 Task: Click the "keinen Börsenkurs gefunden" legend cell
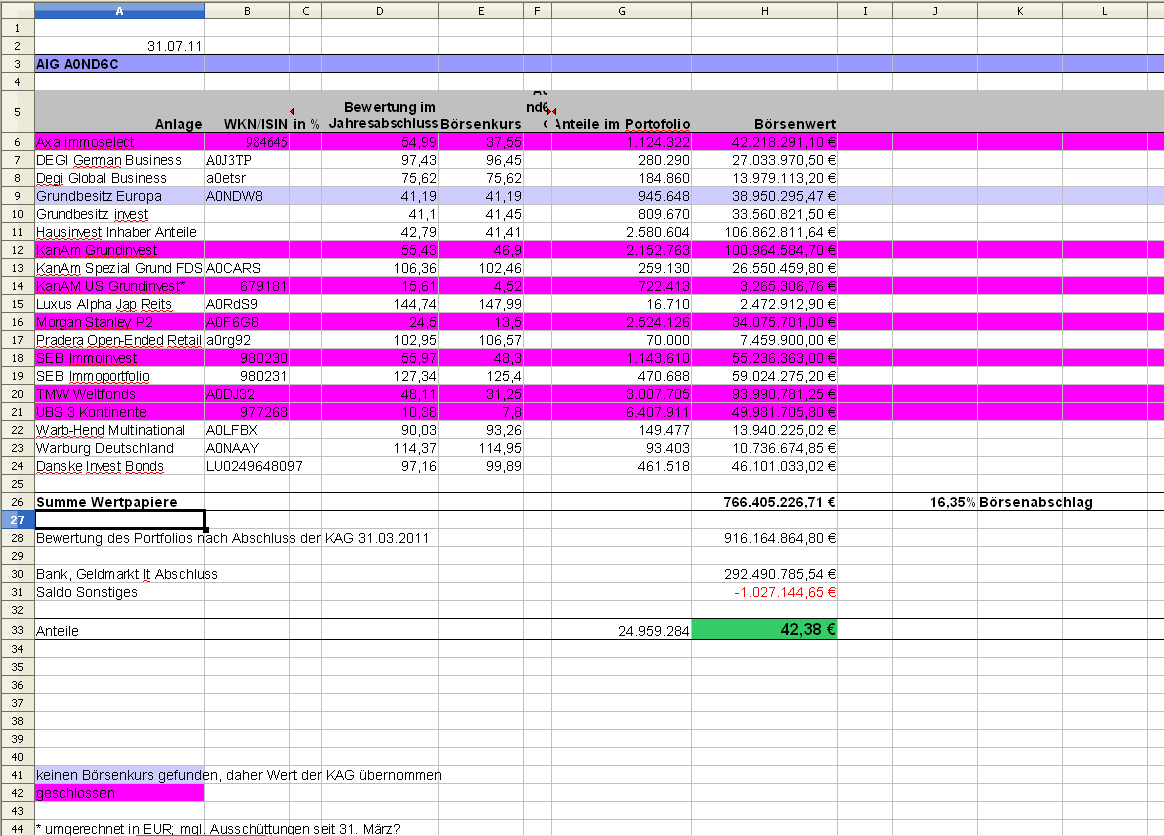pyautogui.click(x=118, y=775)
